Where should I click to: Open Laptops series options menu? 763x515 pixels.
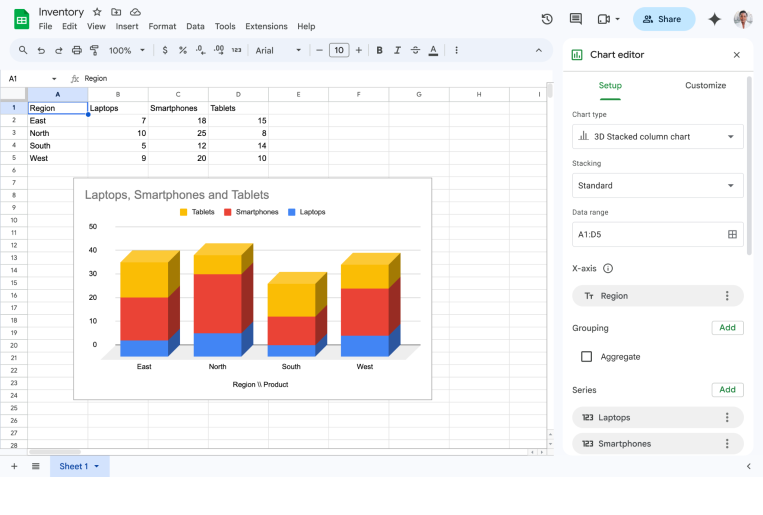(x=727, y=418)
